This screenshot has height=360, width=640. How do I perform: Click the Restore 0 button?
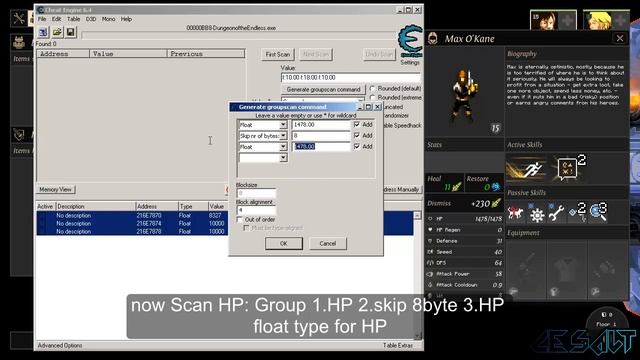click(484, 183)
